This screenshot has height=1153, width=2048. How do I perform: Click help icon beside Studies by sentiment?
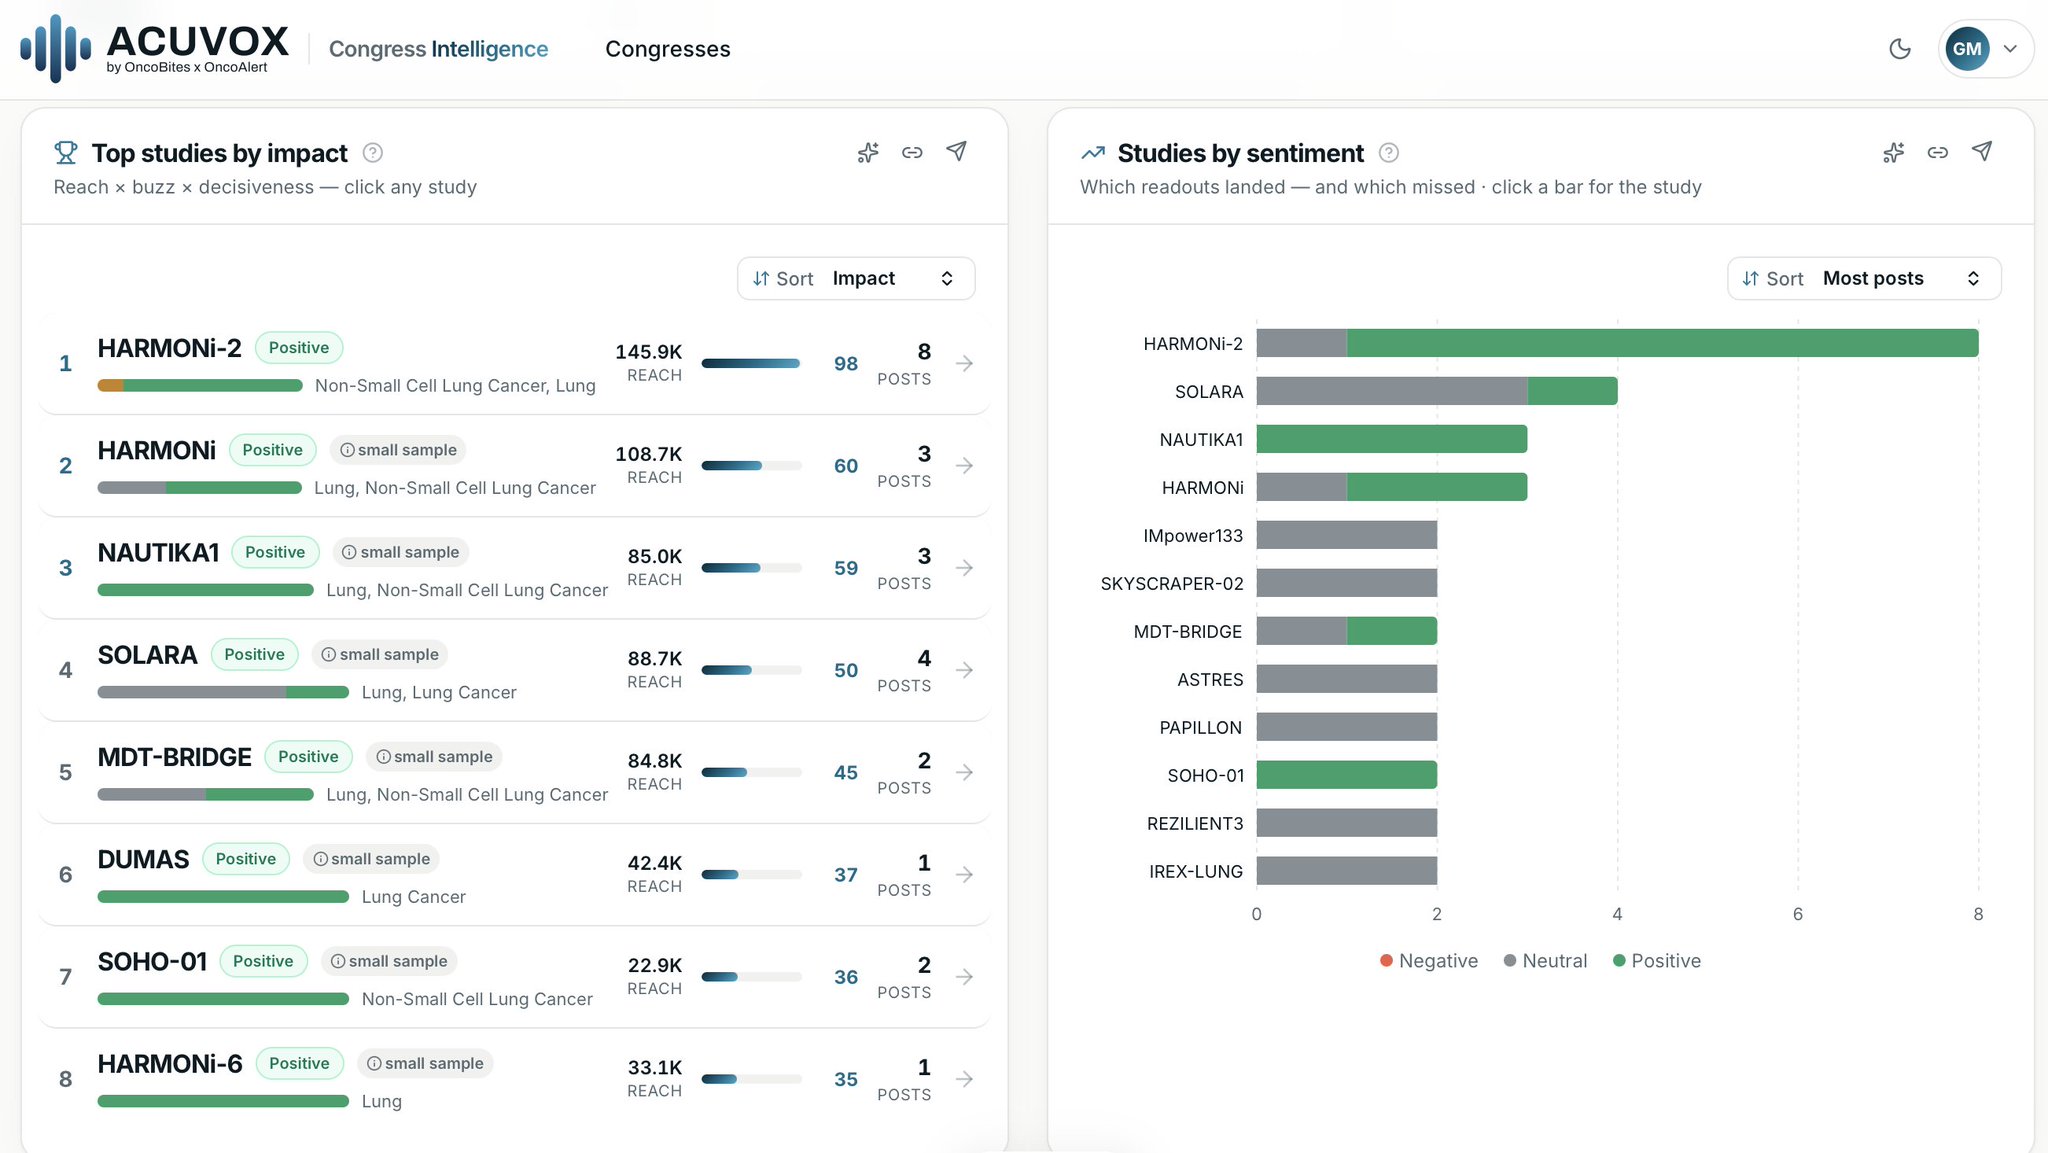point(1389,153)
